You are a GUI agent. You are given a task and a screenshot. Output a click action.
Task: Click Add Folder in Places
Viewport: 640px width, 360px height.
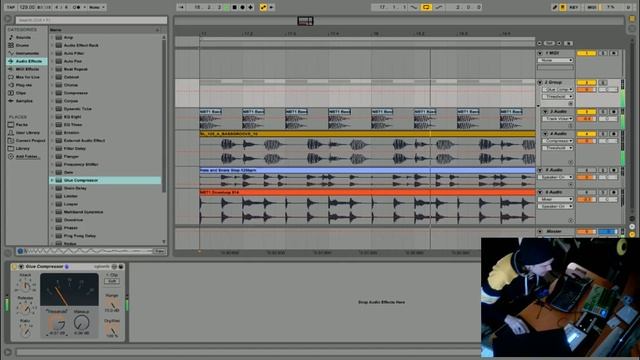click(x=27, y=156)
